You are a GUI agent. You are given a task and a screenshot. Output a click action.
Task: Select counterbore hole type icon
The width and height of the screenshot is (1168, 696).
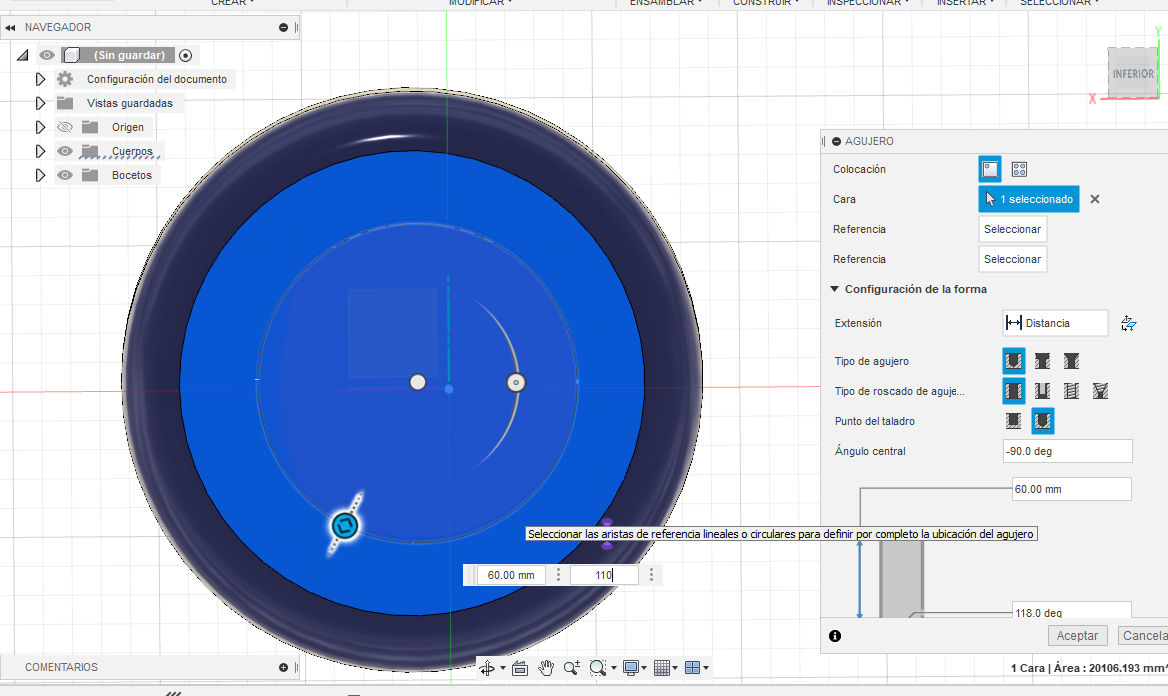[1042, 361]
